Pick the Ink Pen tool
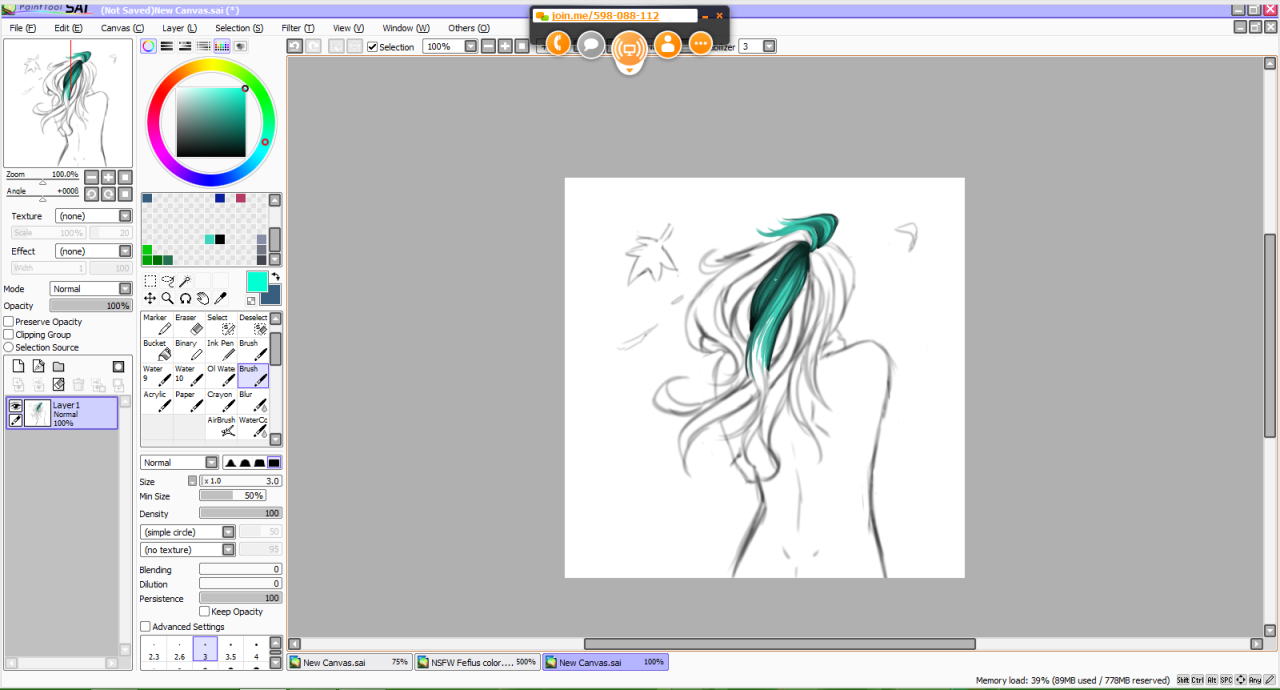Image resolution: width=1280 pixels, height=690 pixels. 220,349
